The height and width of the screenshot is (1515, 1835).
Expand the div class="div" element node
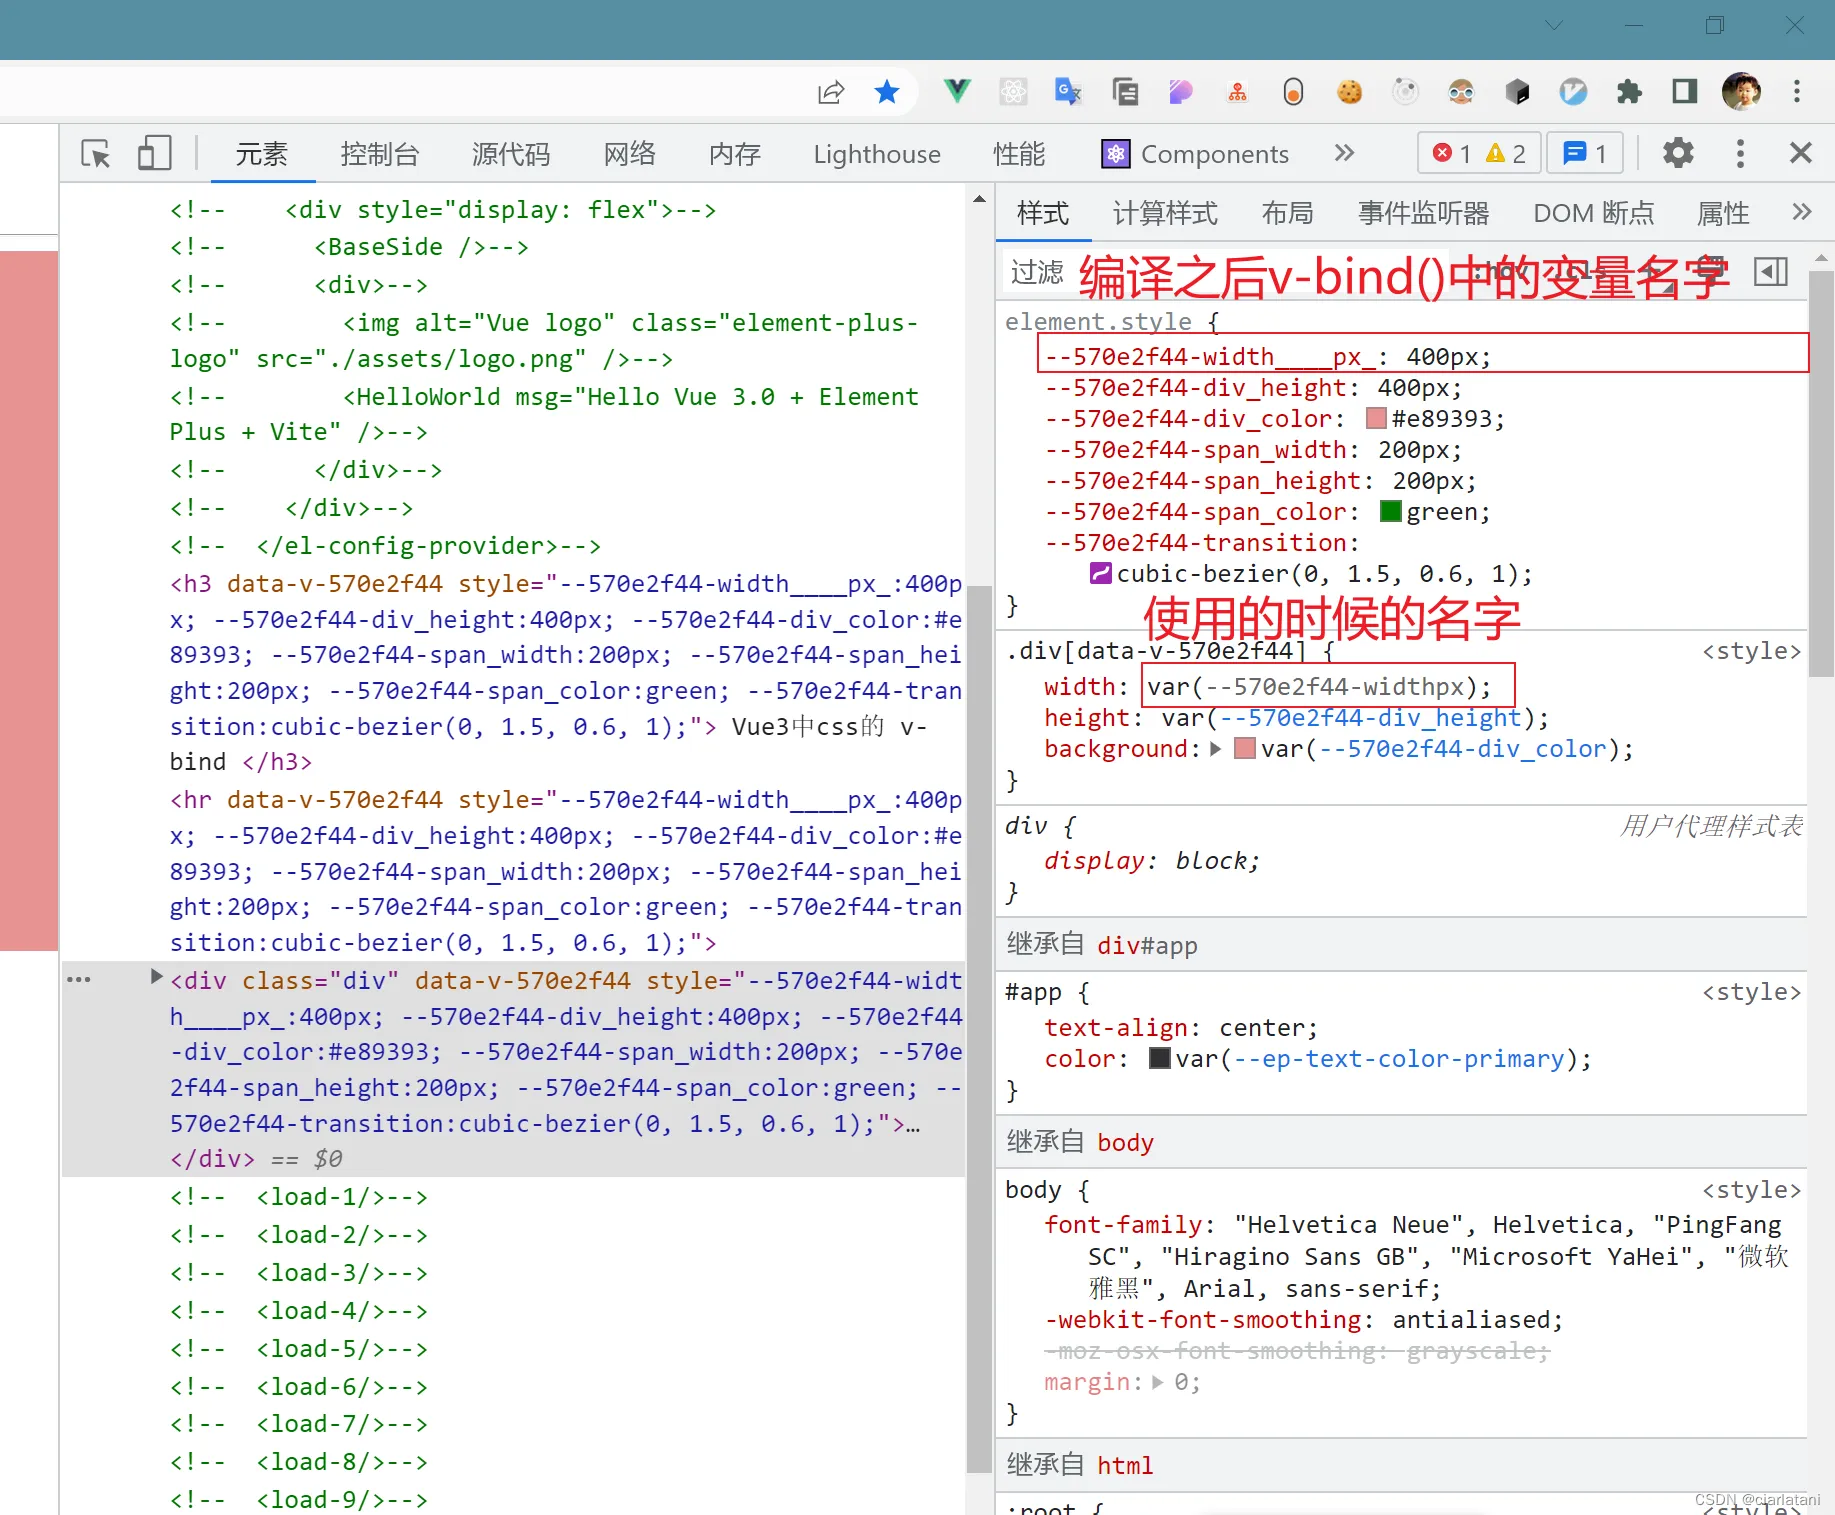(156, 977)
